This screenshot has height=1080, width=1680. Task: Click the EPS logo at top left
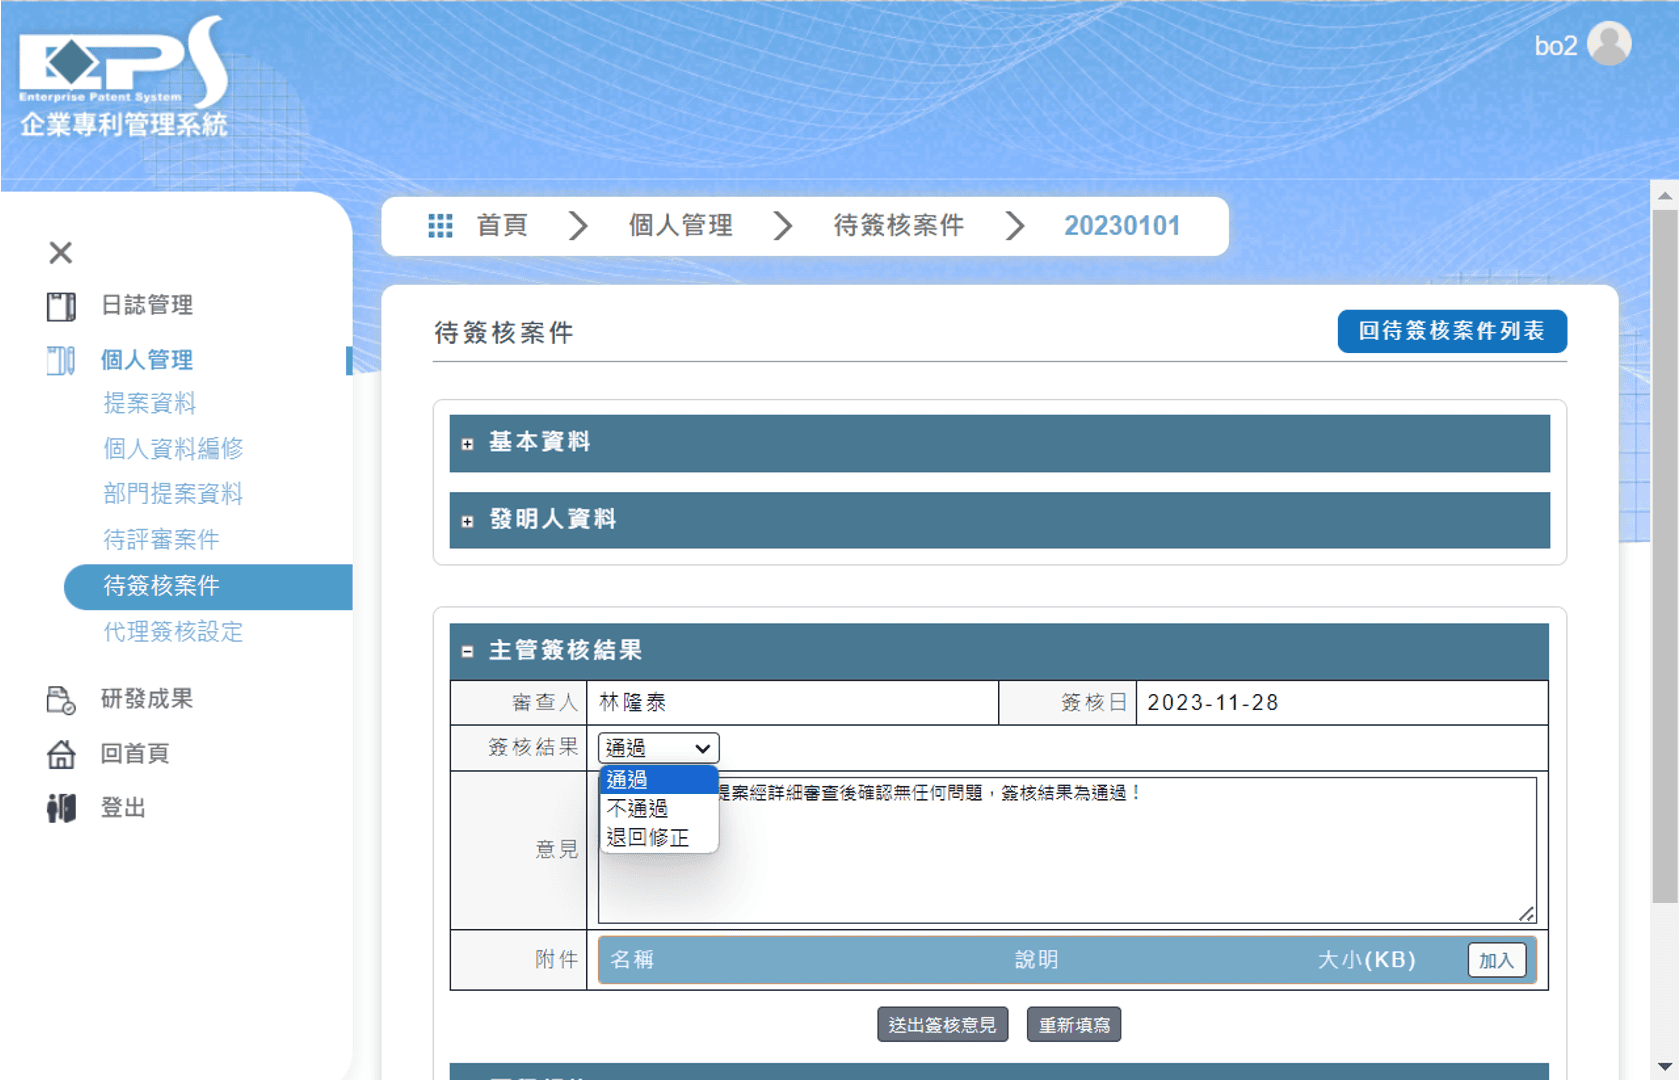pos(123,75)
